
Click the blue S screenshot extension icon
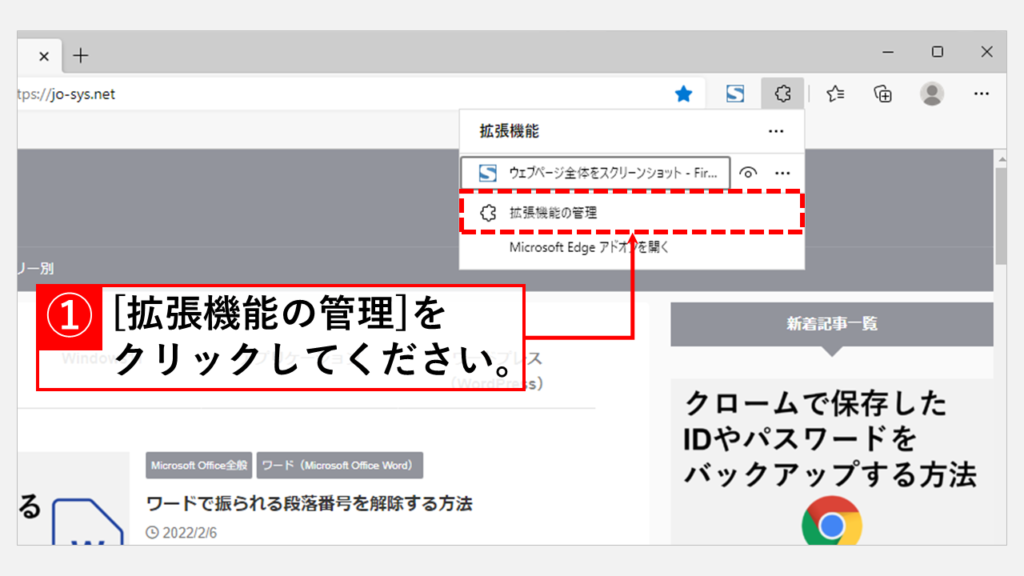735,94
